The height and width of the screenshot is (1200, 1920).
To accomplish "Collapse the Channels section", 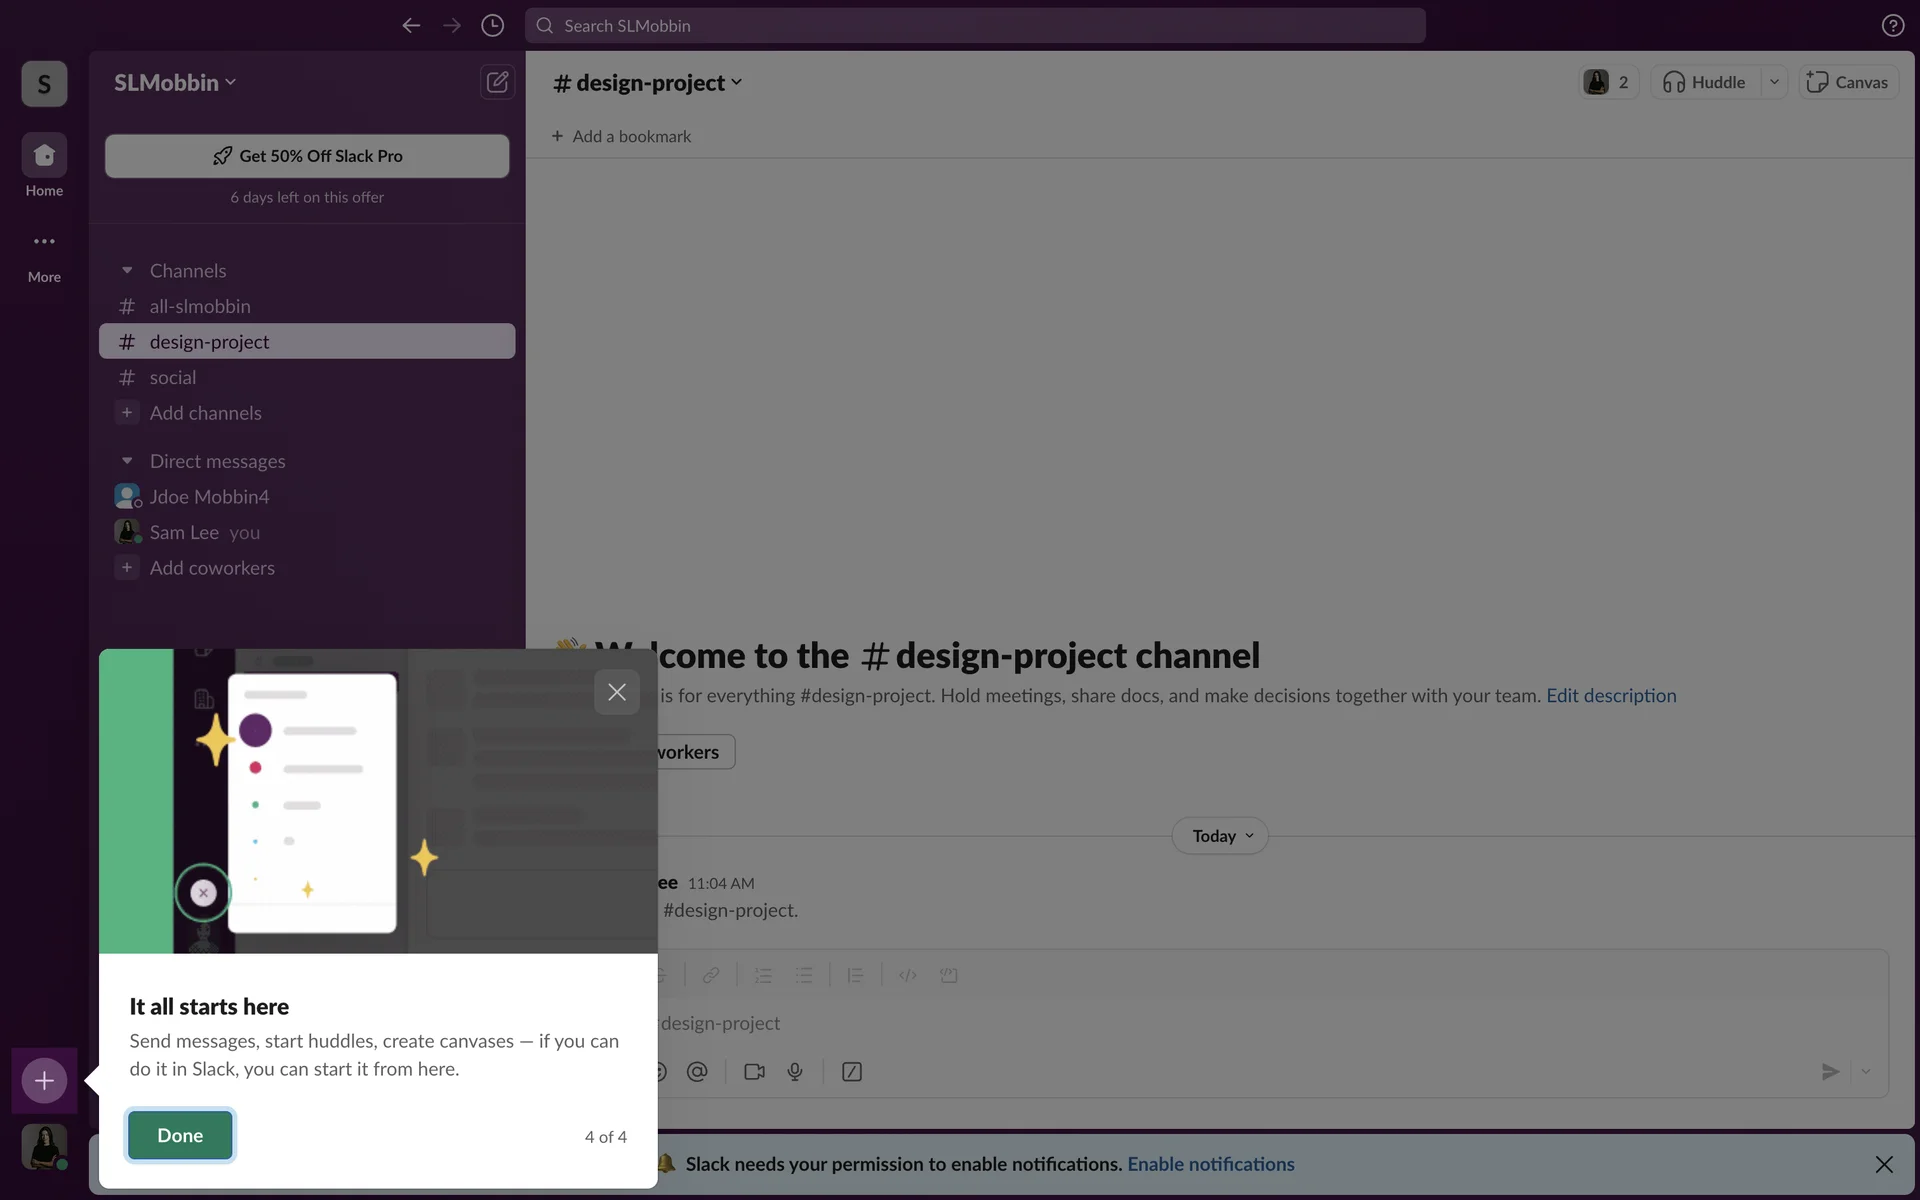I will 127,271.
